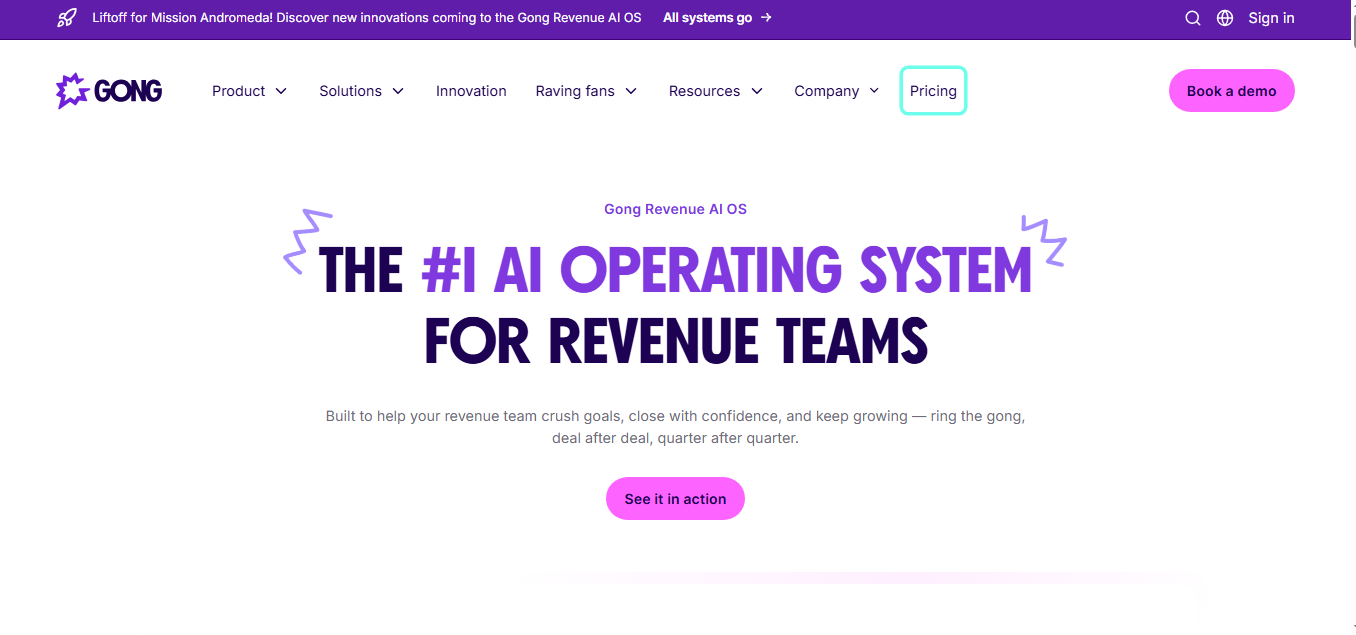Viewport: 1356px width, 635px height.
Task: Expand the Solutions dropdown menu
Action: click(361, 91)
